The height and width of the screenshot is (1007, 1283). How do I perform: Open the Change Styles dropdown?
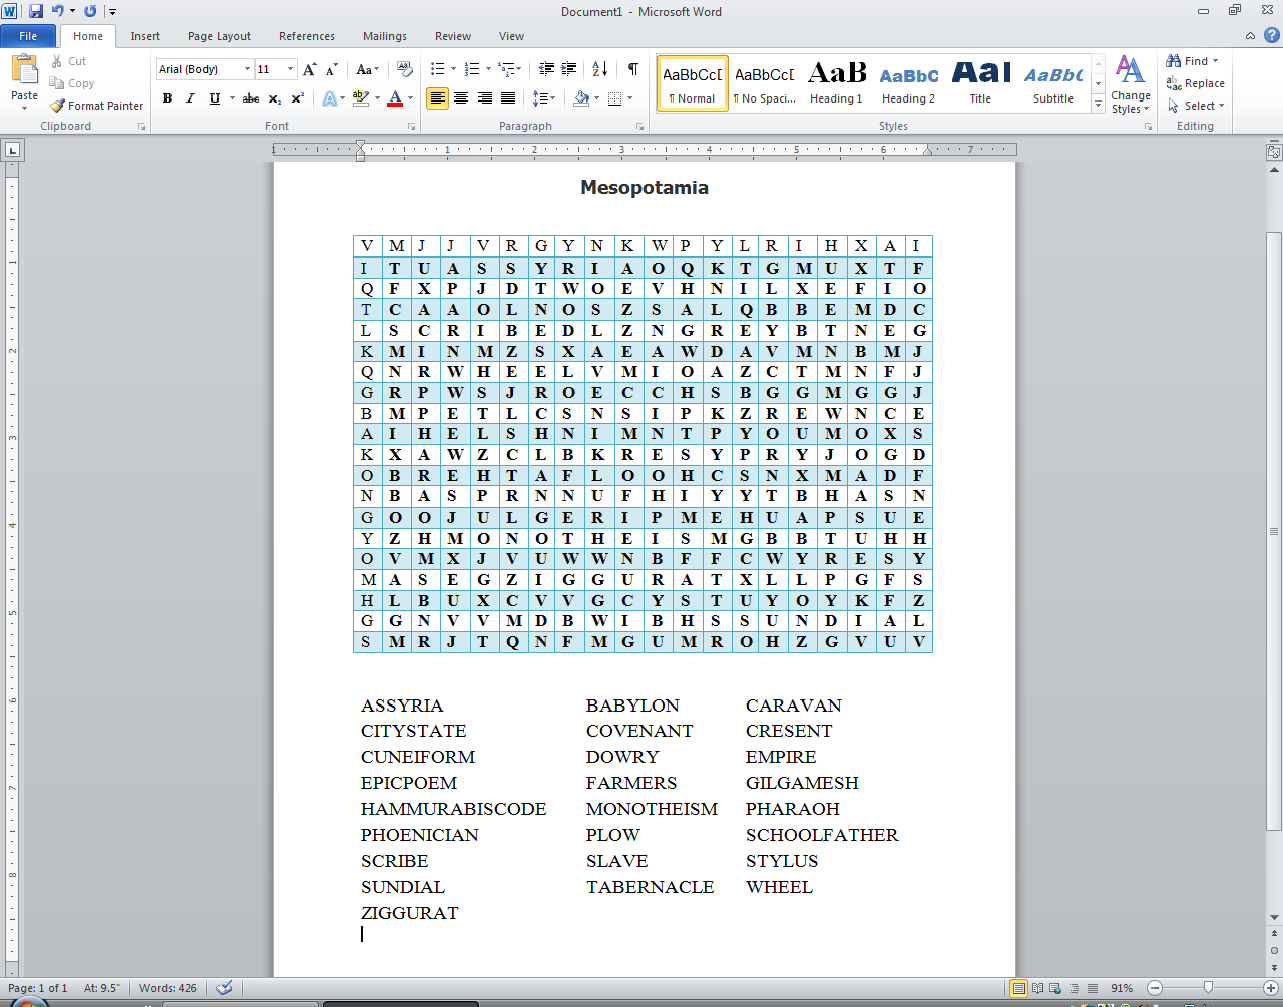tap(1130, 85)
